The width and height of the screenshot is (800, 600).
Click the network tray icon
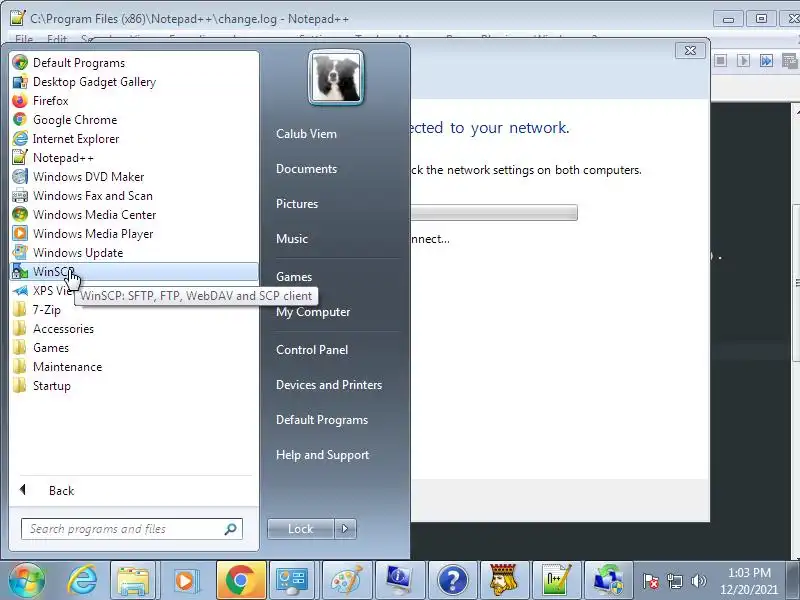(674, 581)
